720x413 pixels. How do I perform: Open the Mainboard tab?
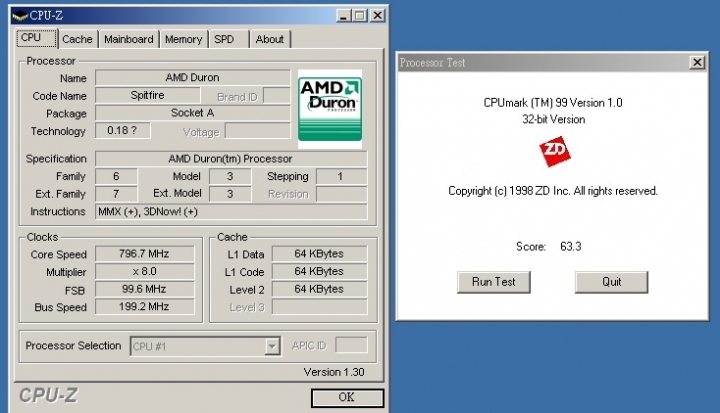[129, 40]
